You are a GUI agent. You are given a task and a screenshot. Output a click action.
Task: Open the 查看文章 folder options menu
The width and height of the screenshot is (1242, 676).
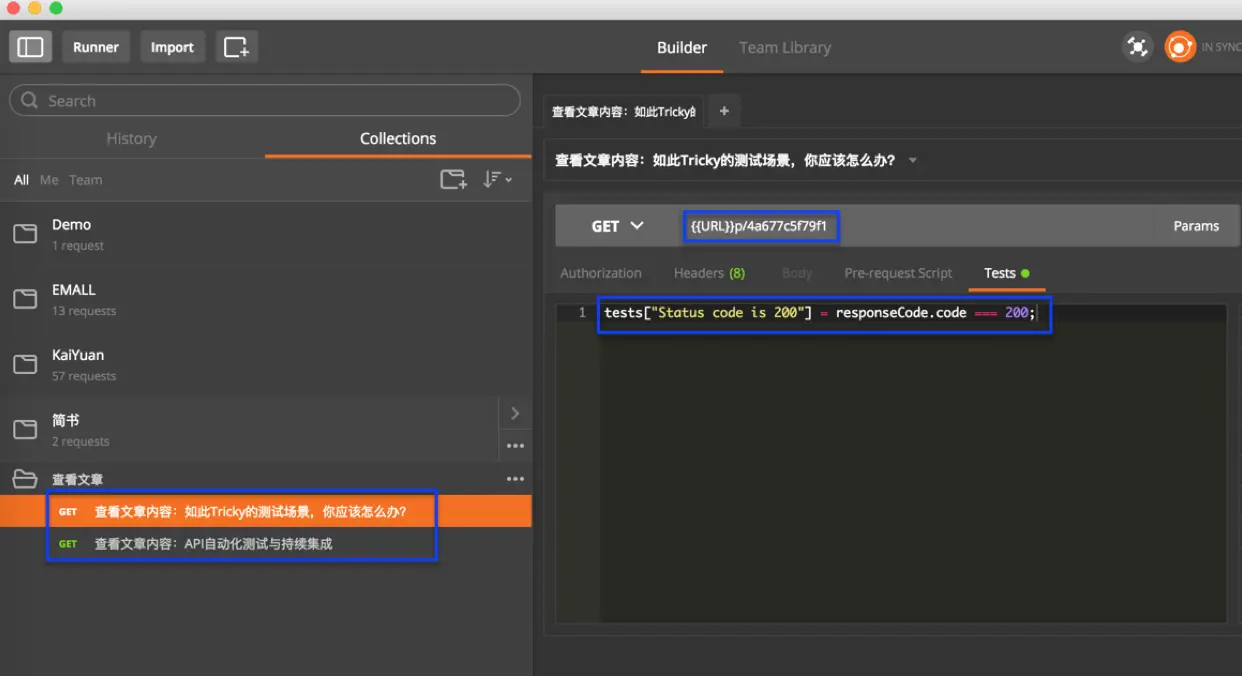point(515,479)
